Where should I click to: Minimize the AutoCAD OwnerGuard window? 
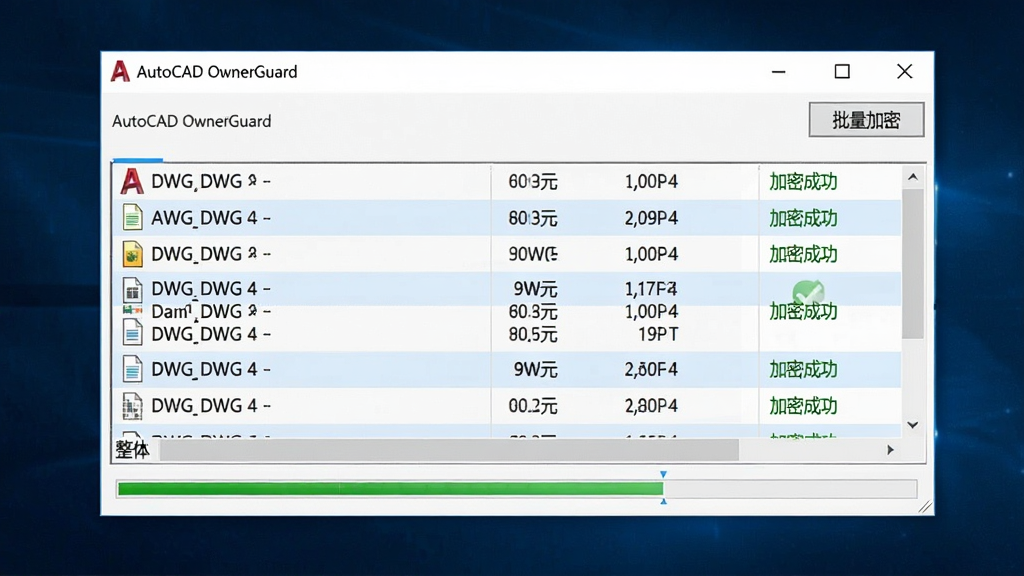point(778,71)
